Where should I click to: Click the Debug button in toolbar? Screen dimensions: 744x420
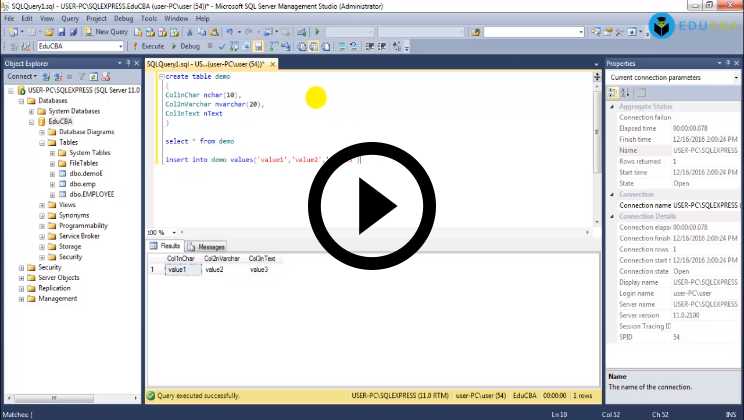coord(186,46)
